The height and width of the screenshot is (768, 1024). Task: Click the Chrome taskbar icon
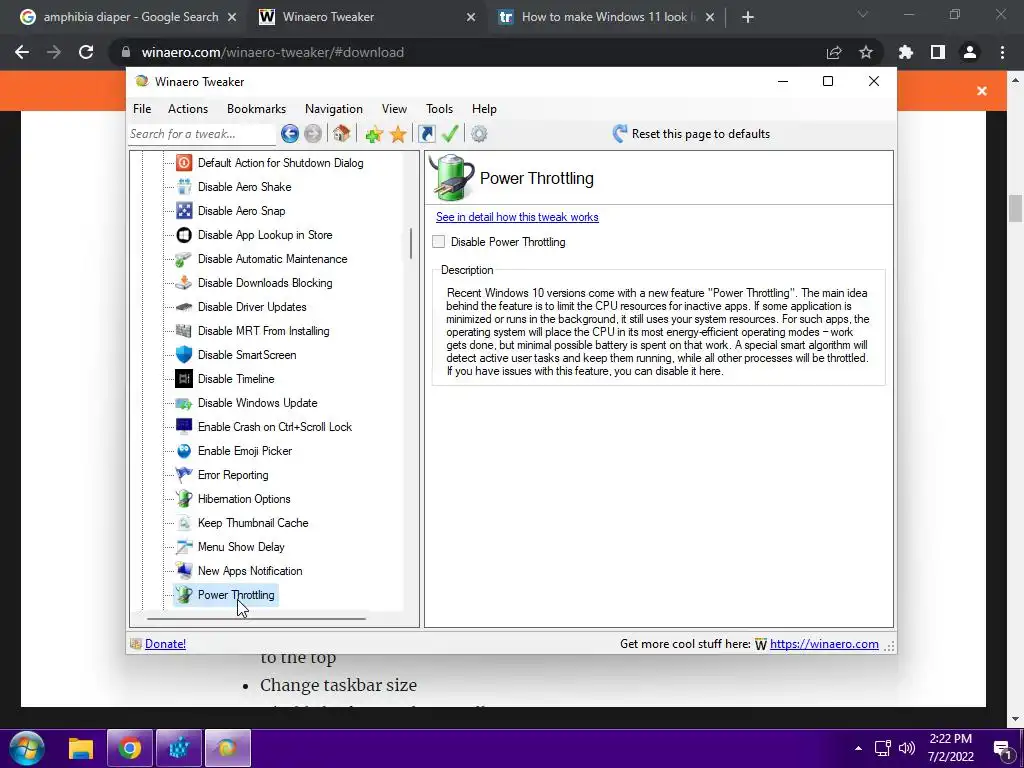point(129,748)
